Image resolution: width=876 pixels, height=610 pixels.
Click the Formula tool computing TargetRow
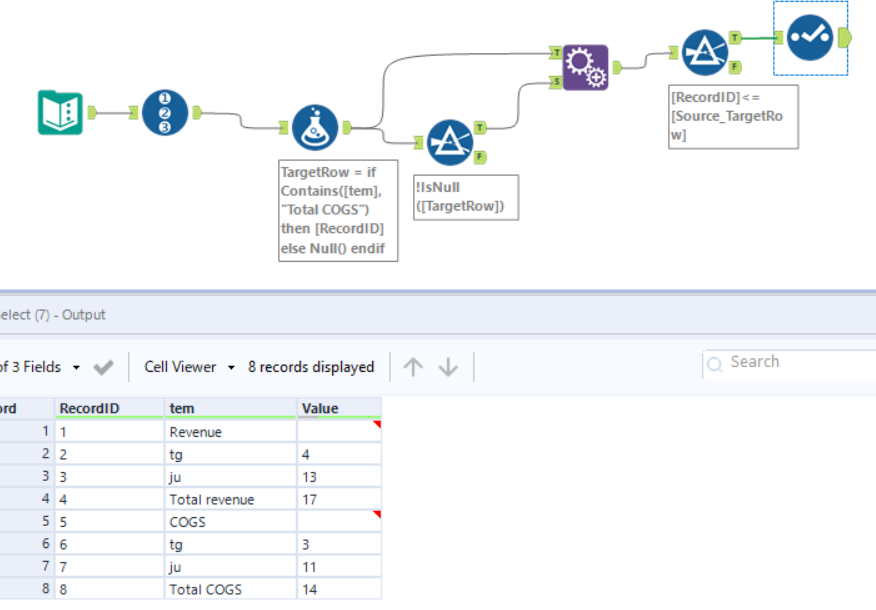click(x=316, y=127)
